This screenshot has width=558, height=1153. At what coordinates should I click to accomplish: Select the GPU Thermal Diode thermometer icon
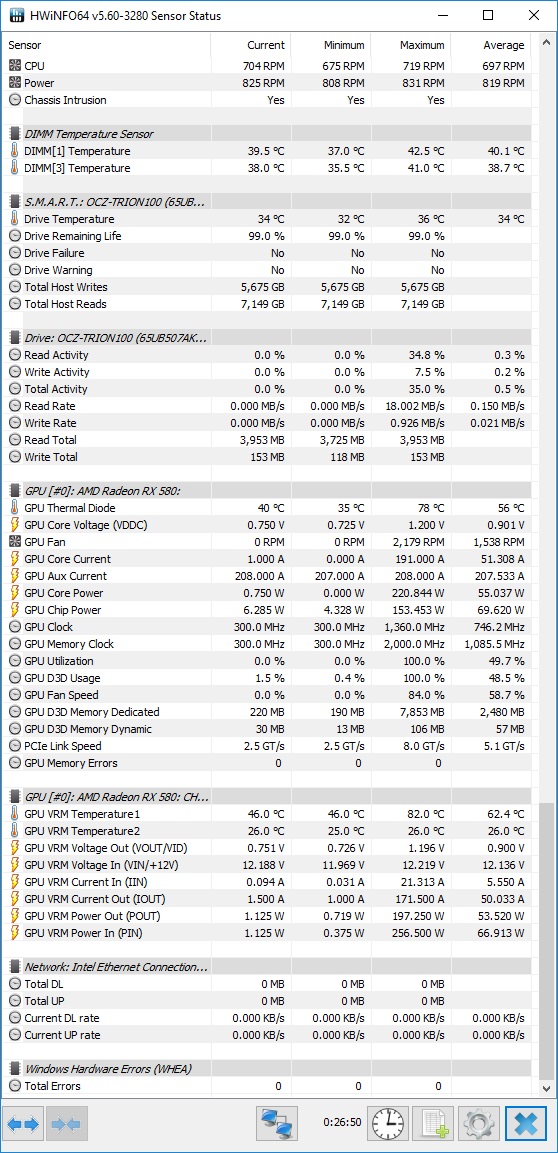[15, 508]
